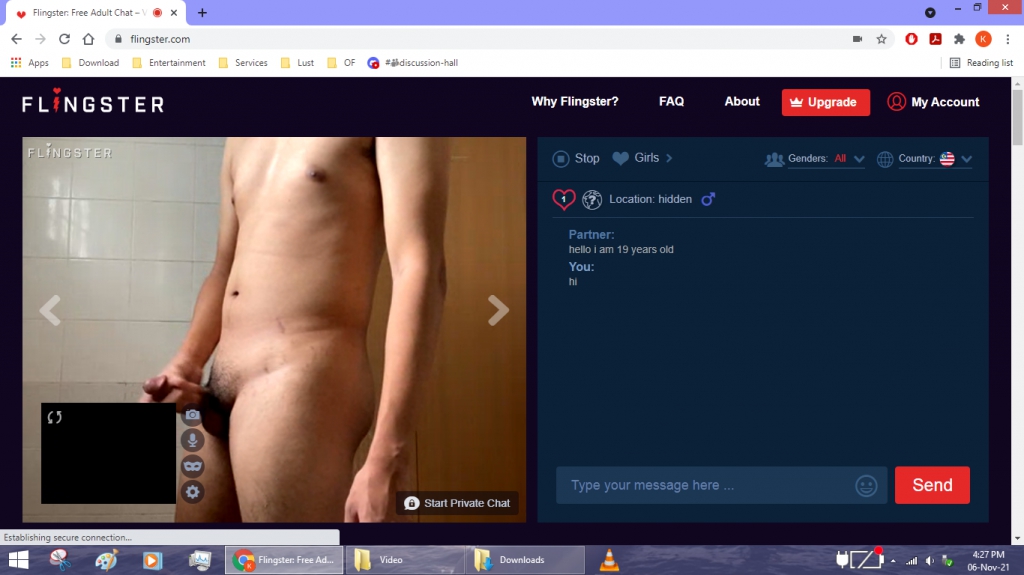The height and width of the screenshot is (575, 1024).
Task: Go to previous partner with left arrow
Action: [x=50, y=310]
